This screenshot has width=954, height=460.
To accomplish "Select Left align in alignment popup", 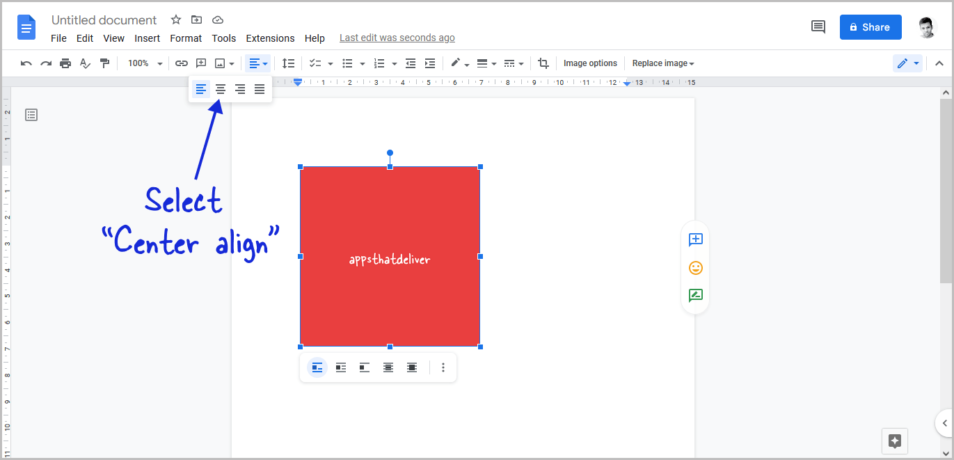I will point(200,89).
